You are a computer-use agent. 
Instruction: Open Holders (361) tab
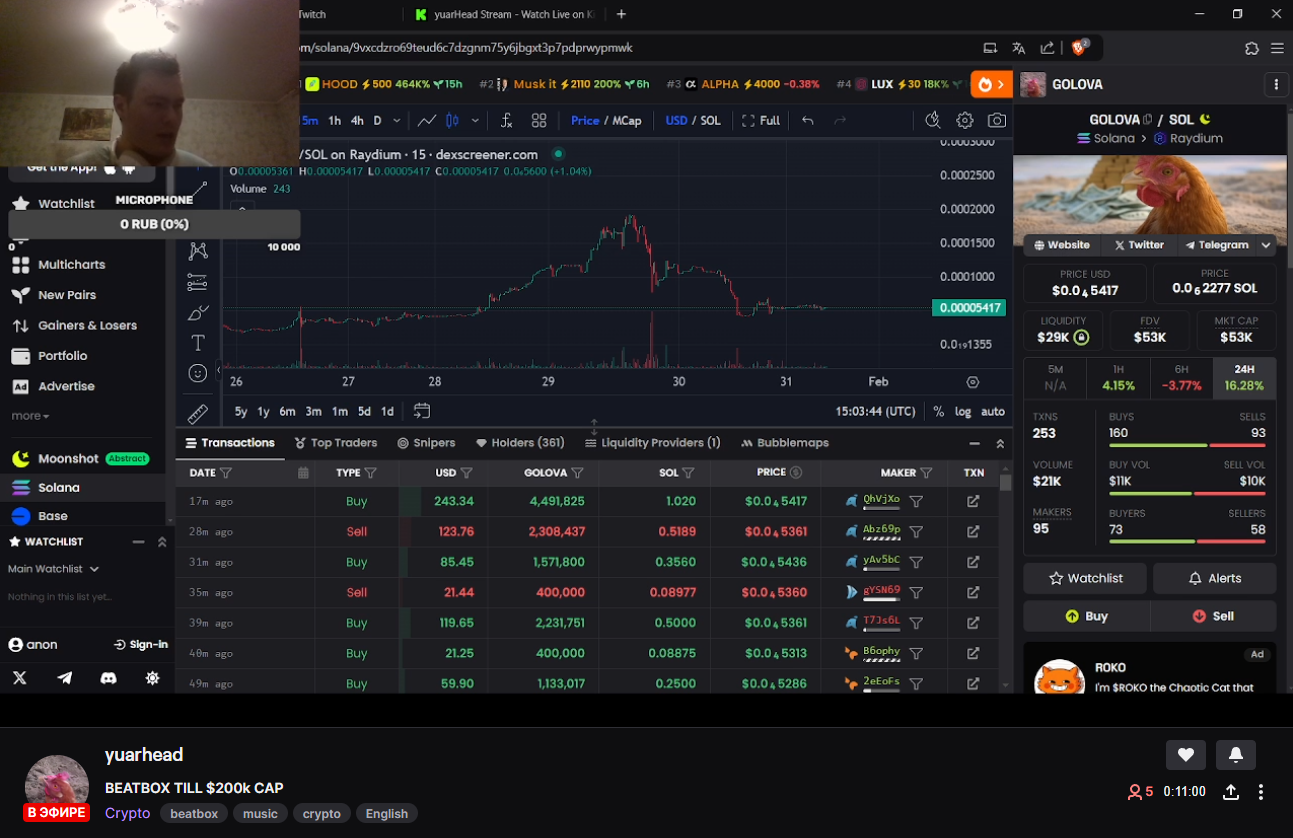click(x=520, y=443)
